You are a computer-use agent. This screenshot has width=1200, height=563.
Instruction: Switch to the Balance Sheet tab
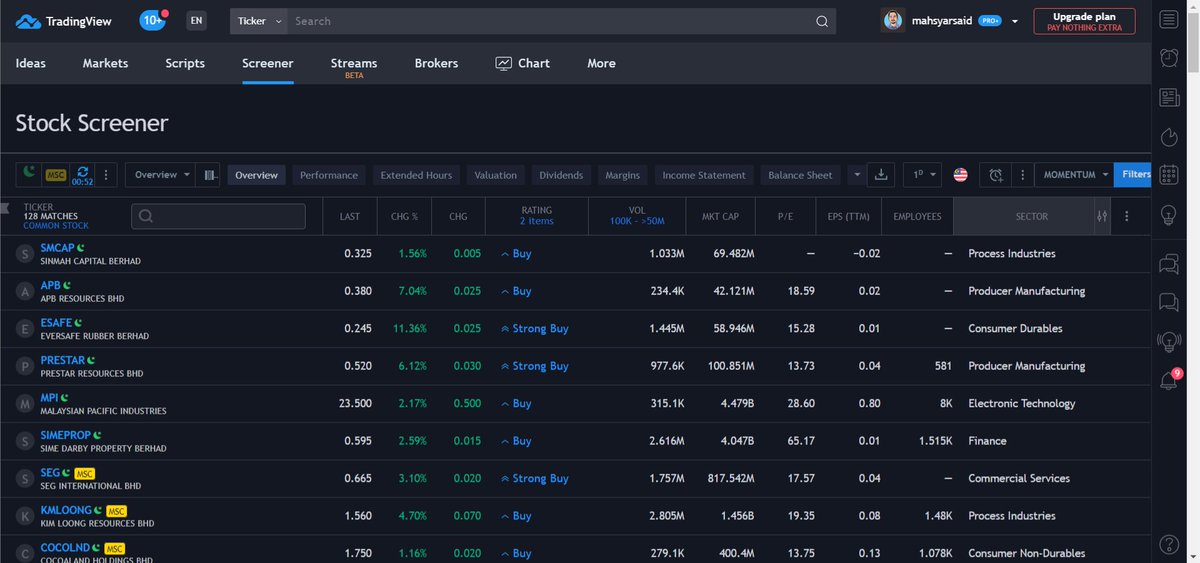pos(800,175)
